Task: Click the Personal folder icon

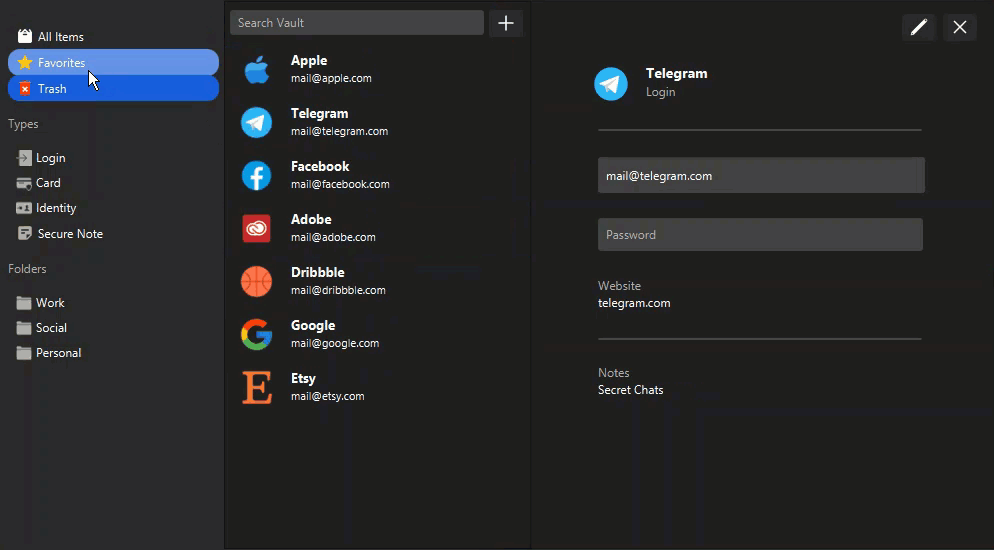Action: point(24,353)
